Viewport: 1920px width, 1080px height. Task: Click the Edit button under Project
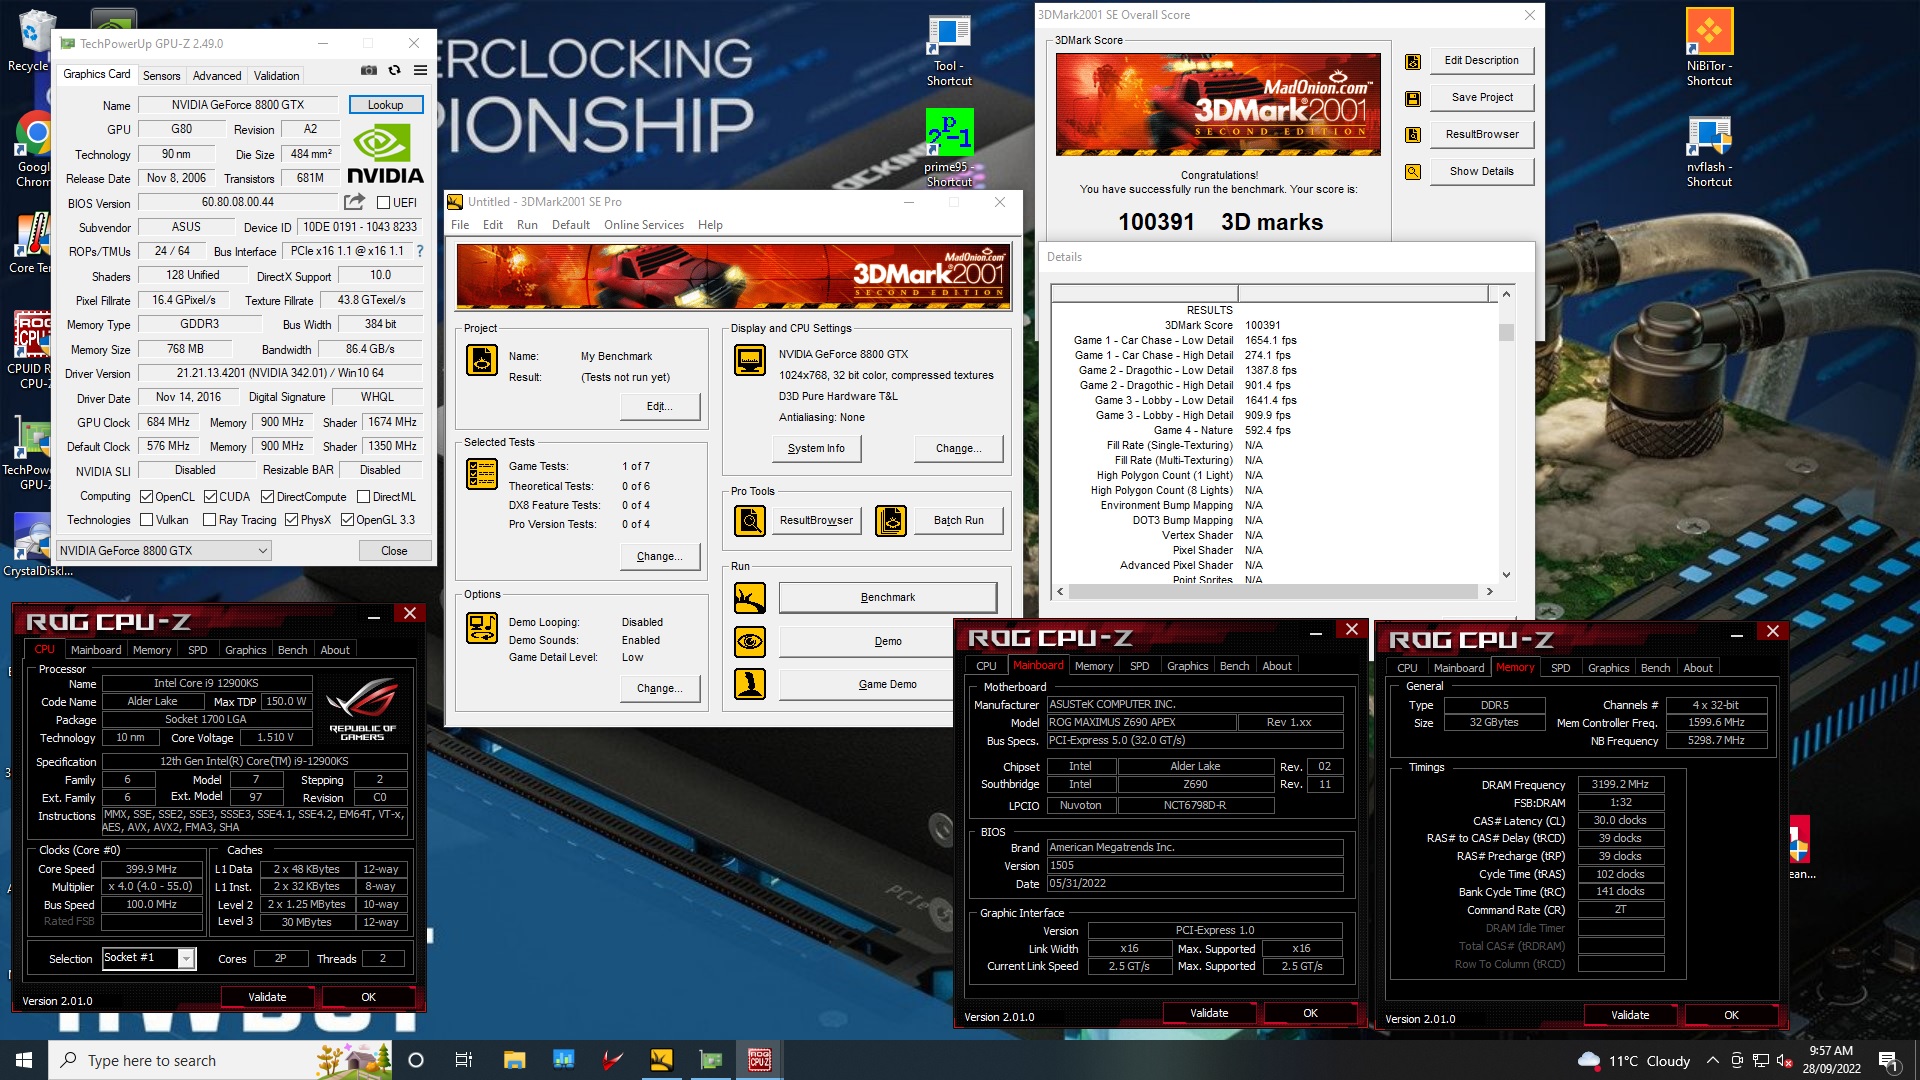point(659,407)
